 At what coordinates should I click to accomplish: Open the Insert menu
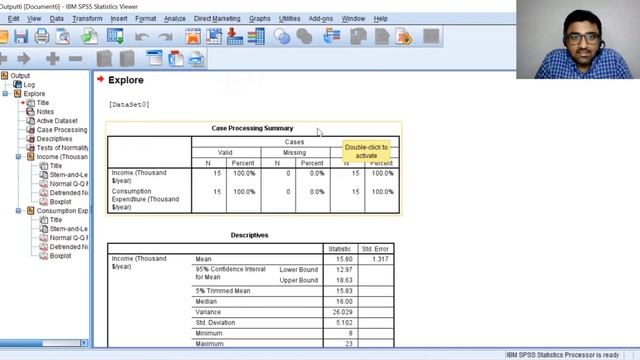pyautogui.click(x=119, y=19)
